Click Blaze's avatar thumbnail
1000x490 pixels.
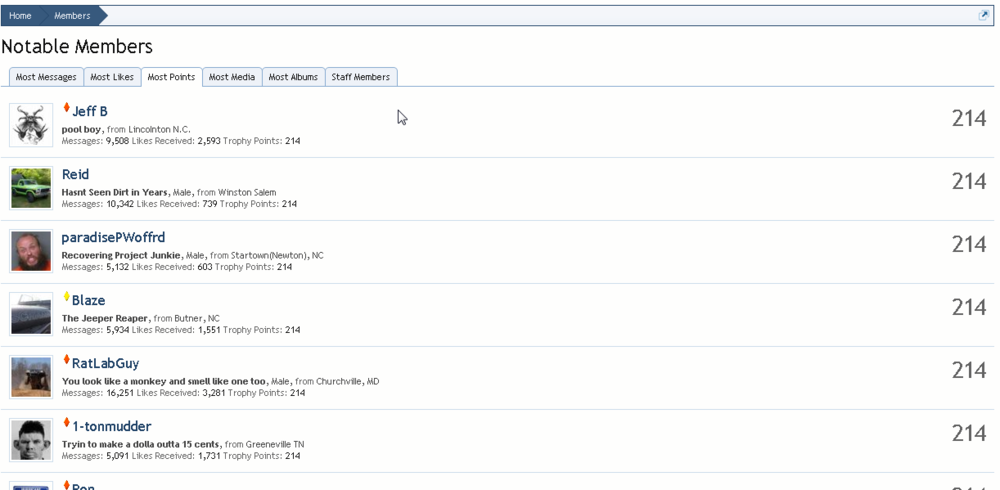(31, 314)
